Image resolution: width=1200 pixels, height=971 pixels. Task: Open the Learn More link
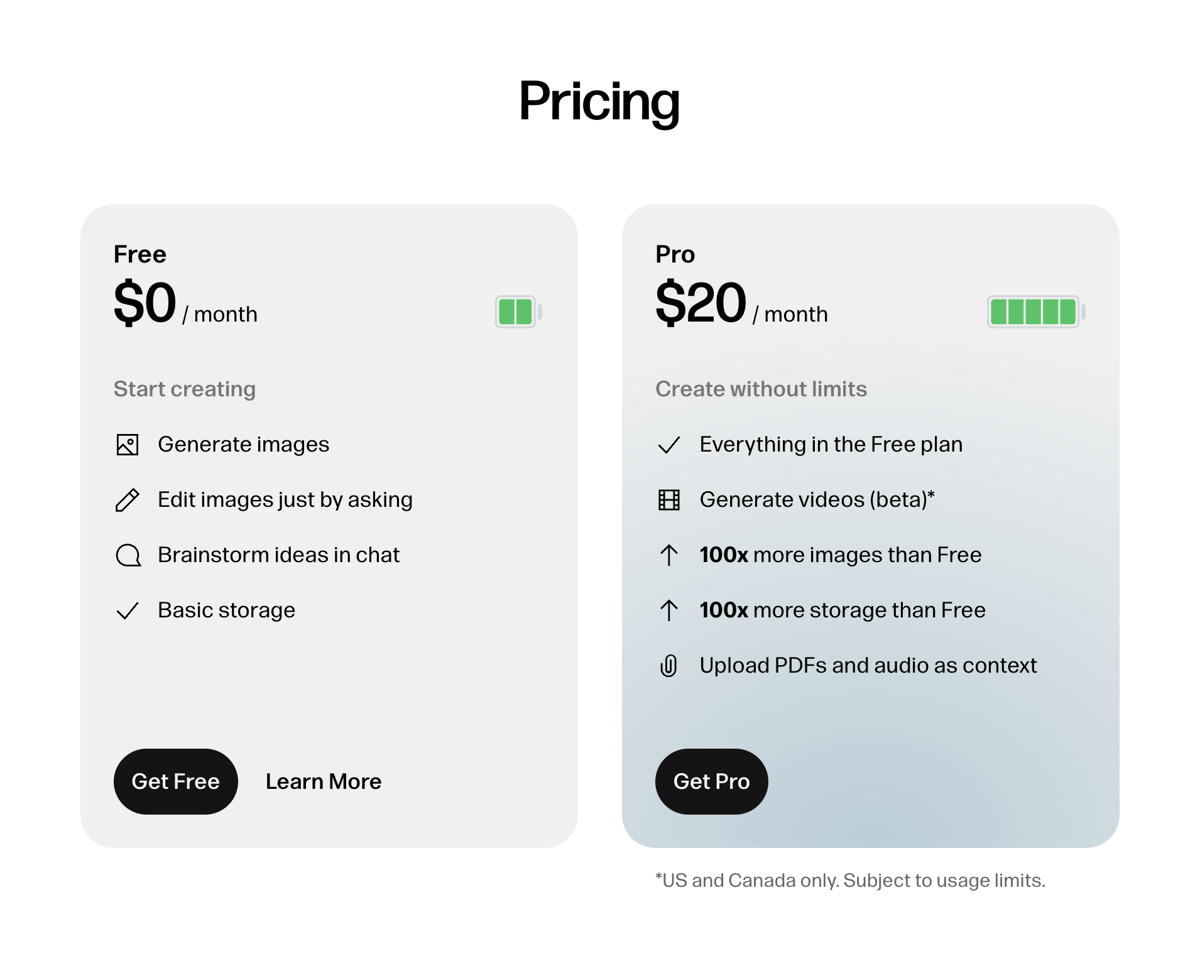(323, 781)
